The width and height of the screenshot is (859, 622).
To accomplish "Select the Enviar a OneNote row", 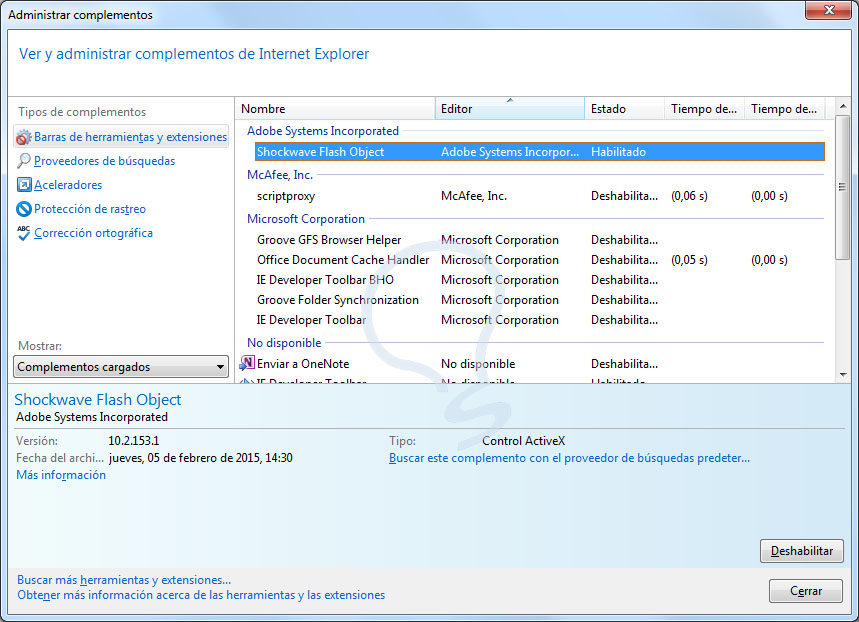I will click(531, 363).
